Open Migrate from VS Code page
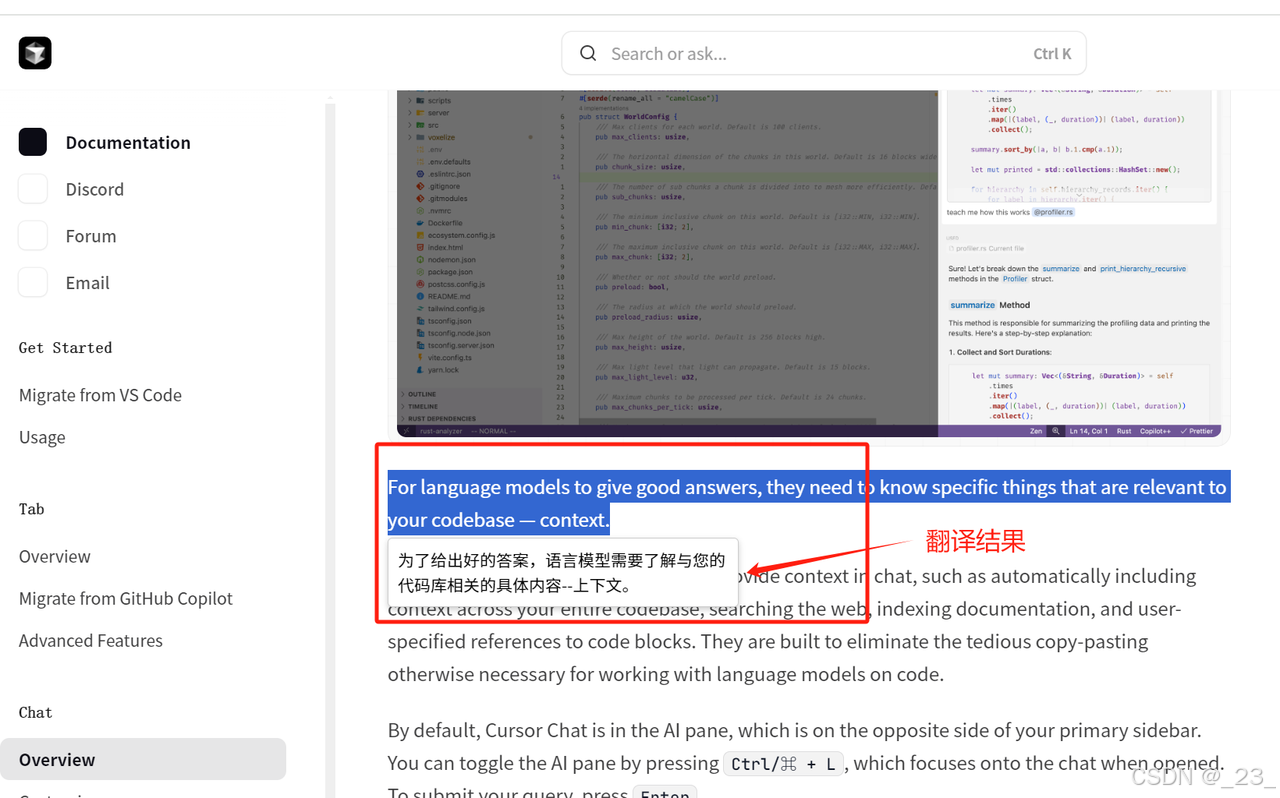This screenshot has width=1280, height=798. pos(100,395)
